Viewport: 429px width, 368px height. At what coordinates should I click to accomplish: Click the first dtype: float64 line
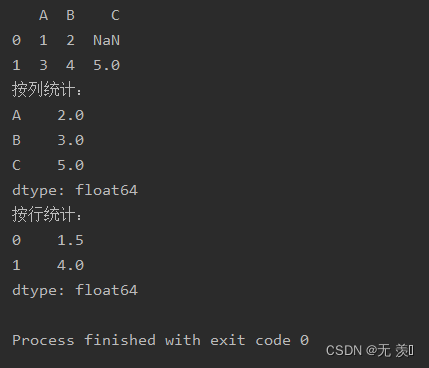[75, 190]
